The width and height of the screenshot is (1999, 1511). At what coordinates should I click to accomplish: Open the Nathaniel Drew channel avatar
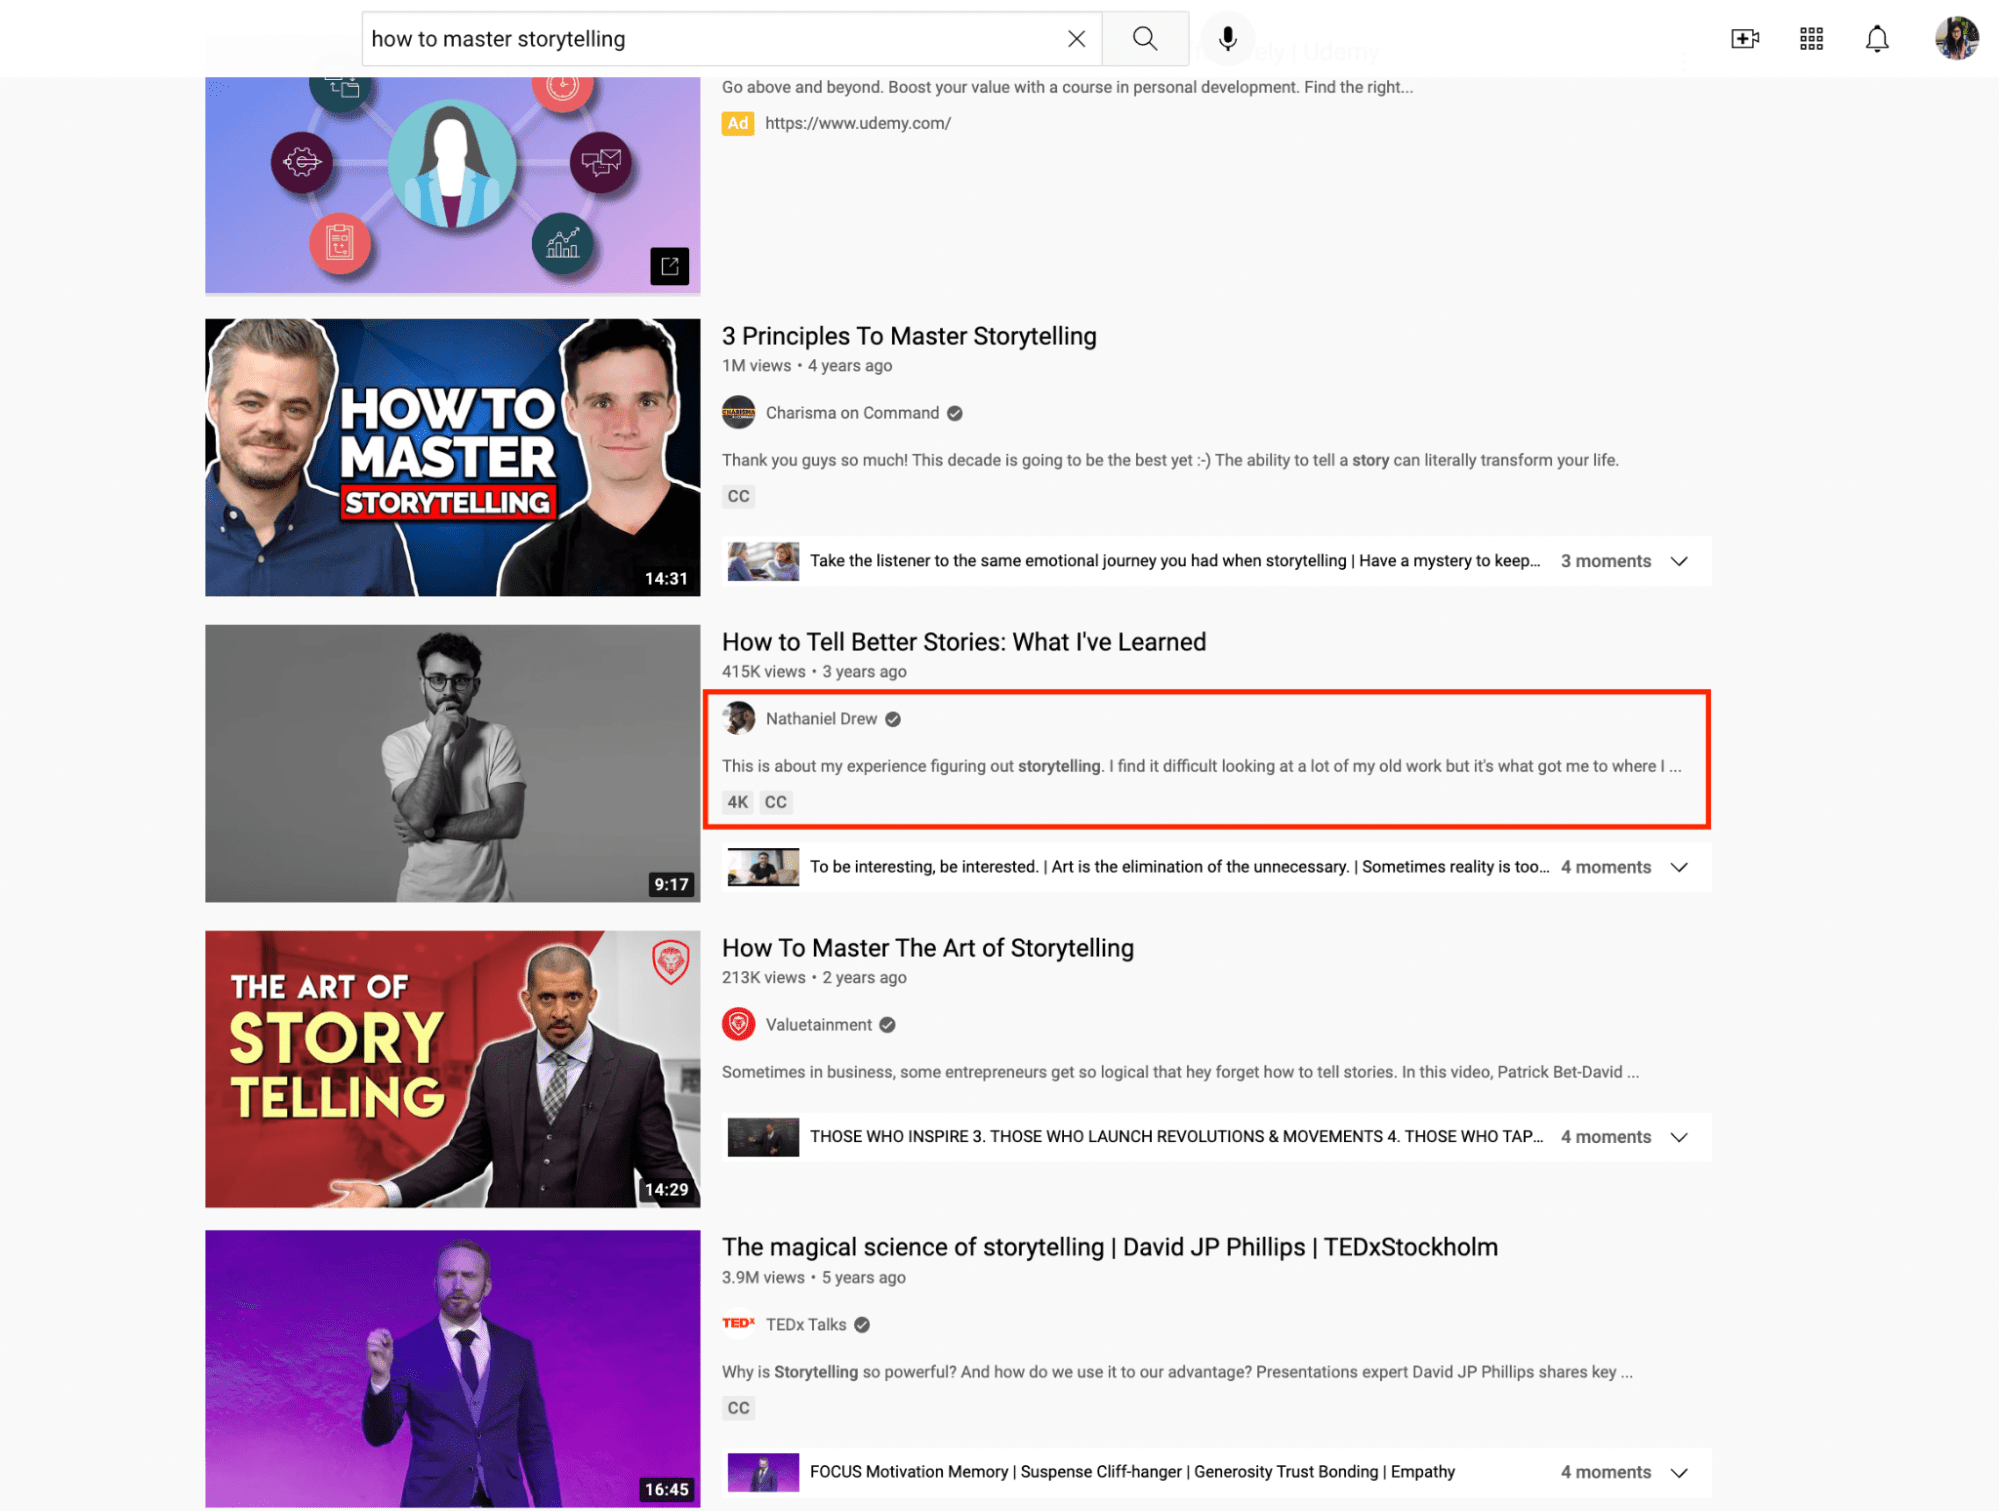(x=738, y=718)
